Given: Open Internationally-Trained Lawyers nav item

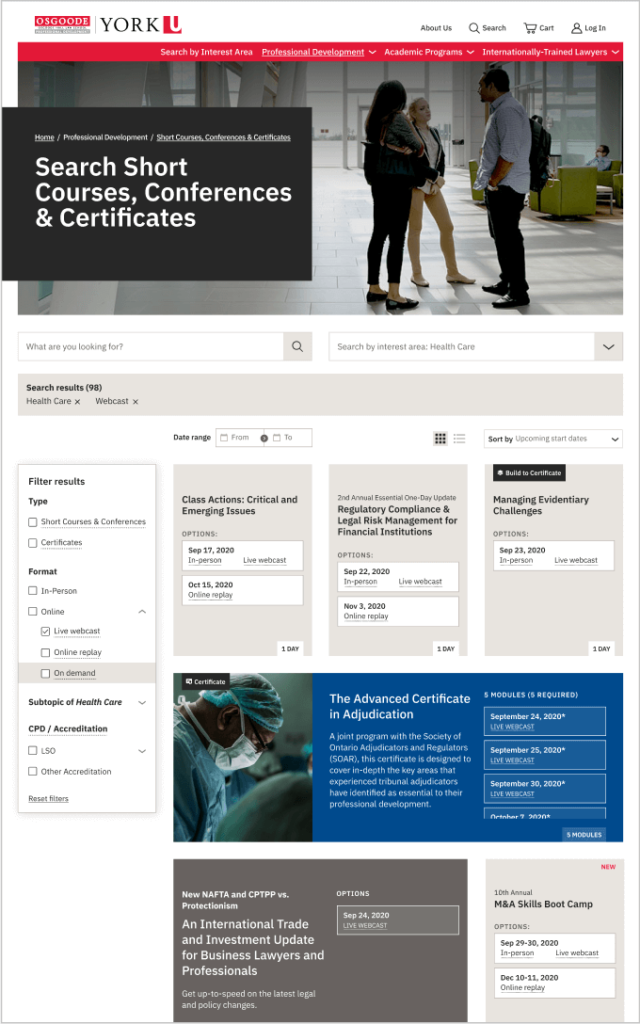Looking at the screenshot, I should click(x=545, y=52).
